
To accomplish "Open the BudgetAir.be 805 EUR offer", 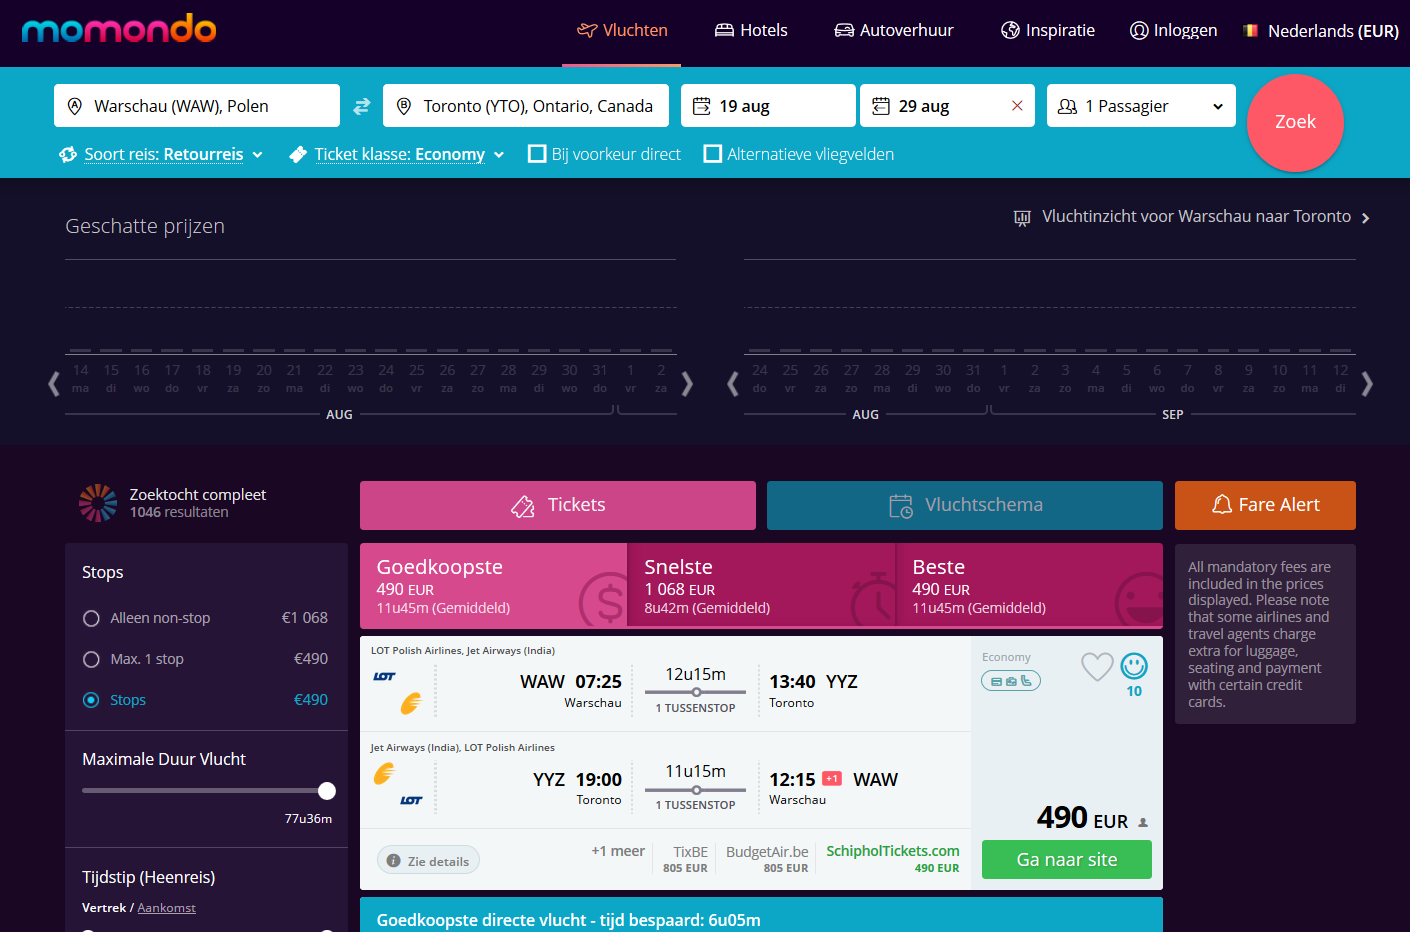I will point(767,858).
